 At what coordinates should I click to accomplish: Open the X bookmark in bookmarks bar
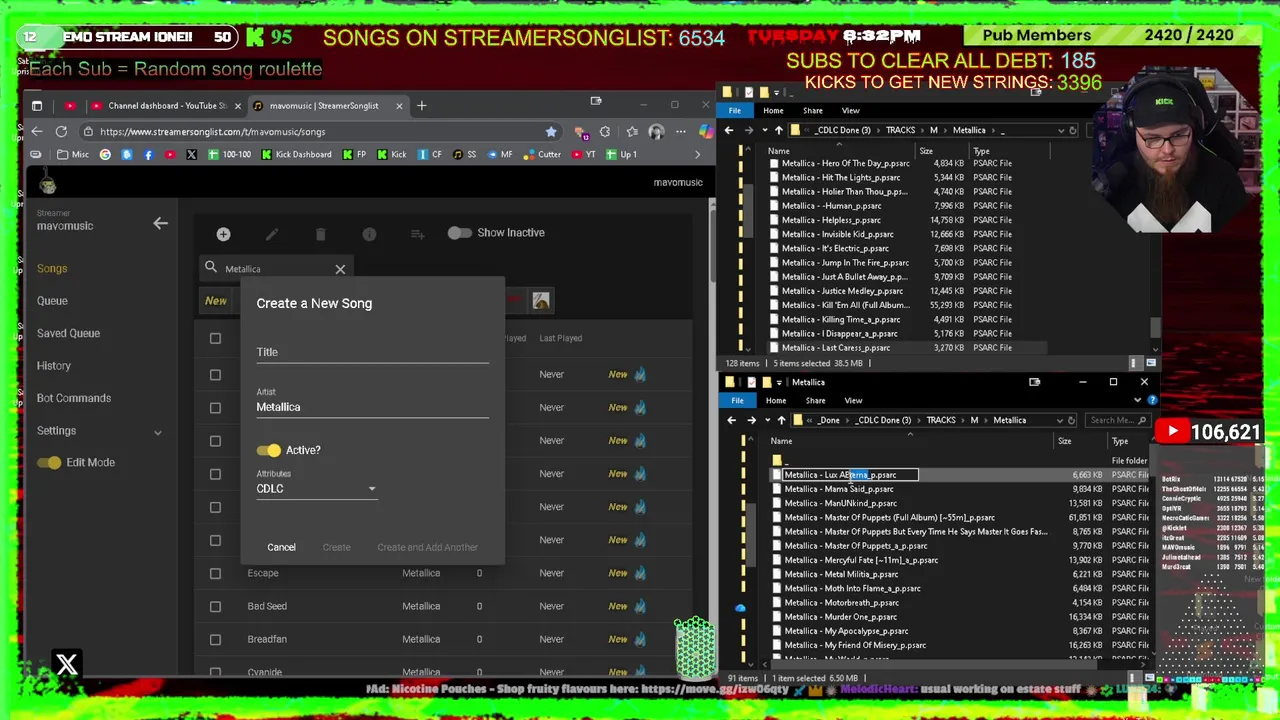click(191, 154)
